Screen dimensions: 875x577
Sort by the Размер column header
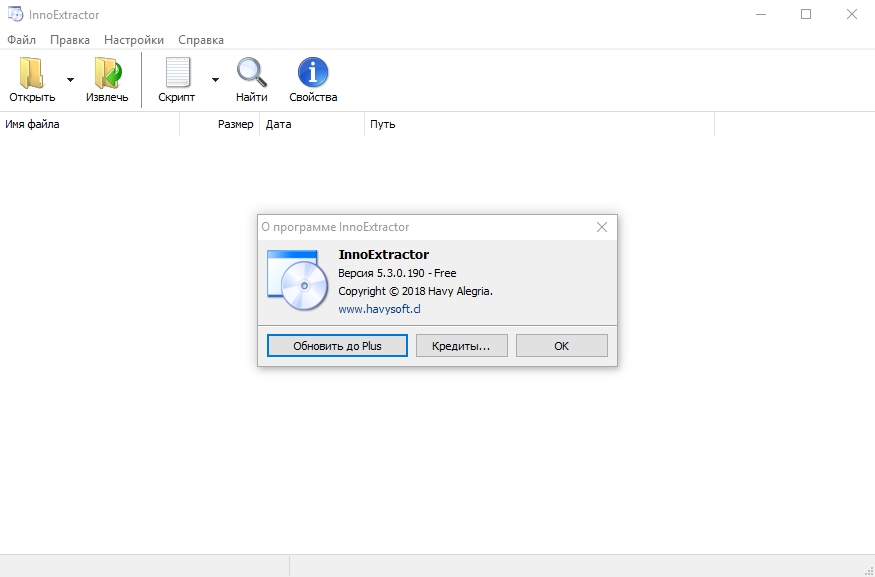[219, 124]
